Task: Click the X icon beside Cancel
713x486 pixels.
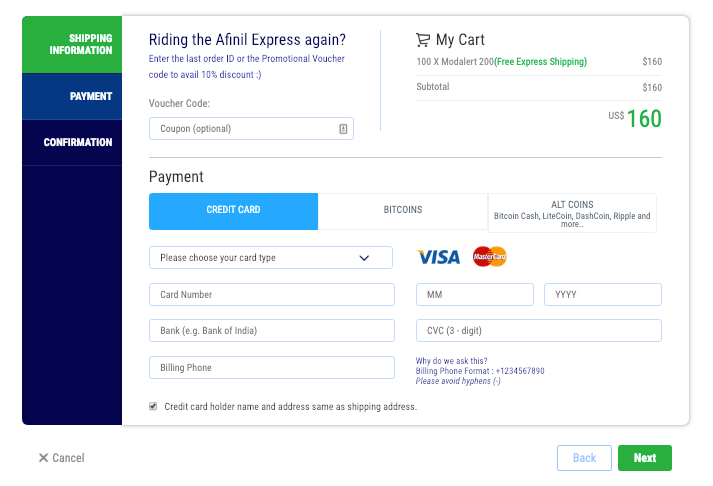Action: click(x=43, y=458)
